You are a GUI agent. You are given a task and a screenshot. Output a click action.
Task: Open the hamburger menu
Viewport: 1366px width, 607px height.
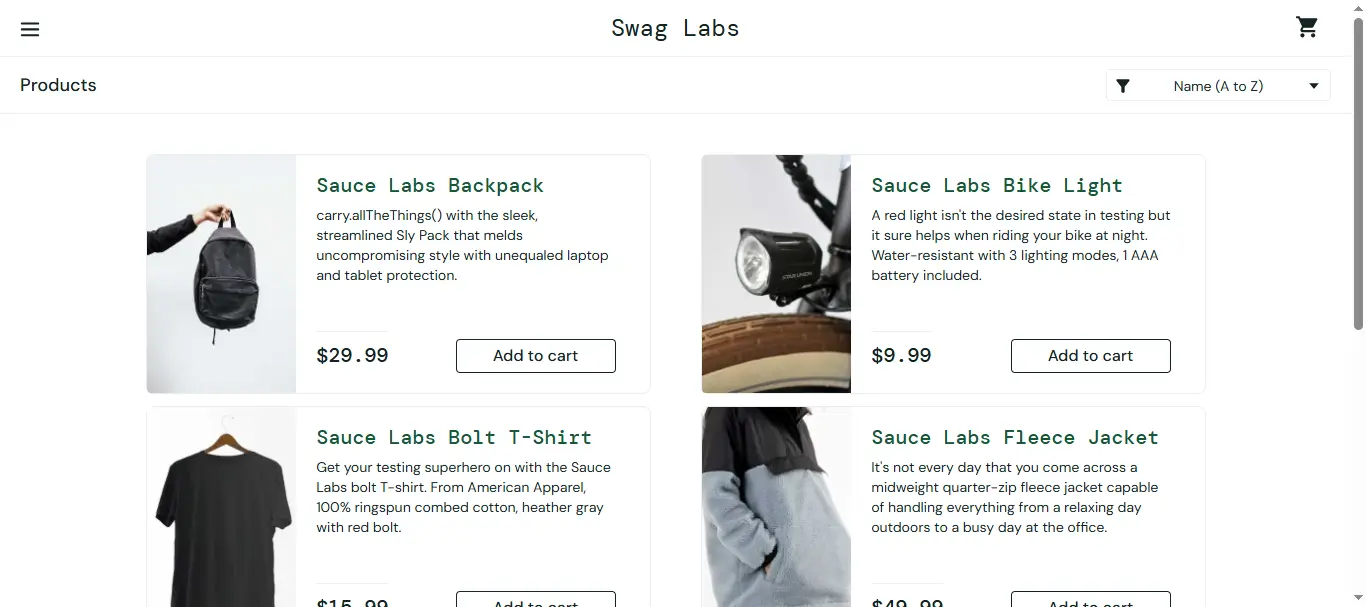click(30, 29)
